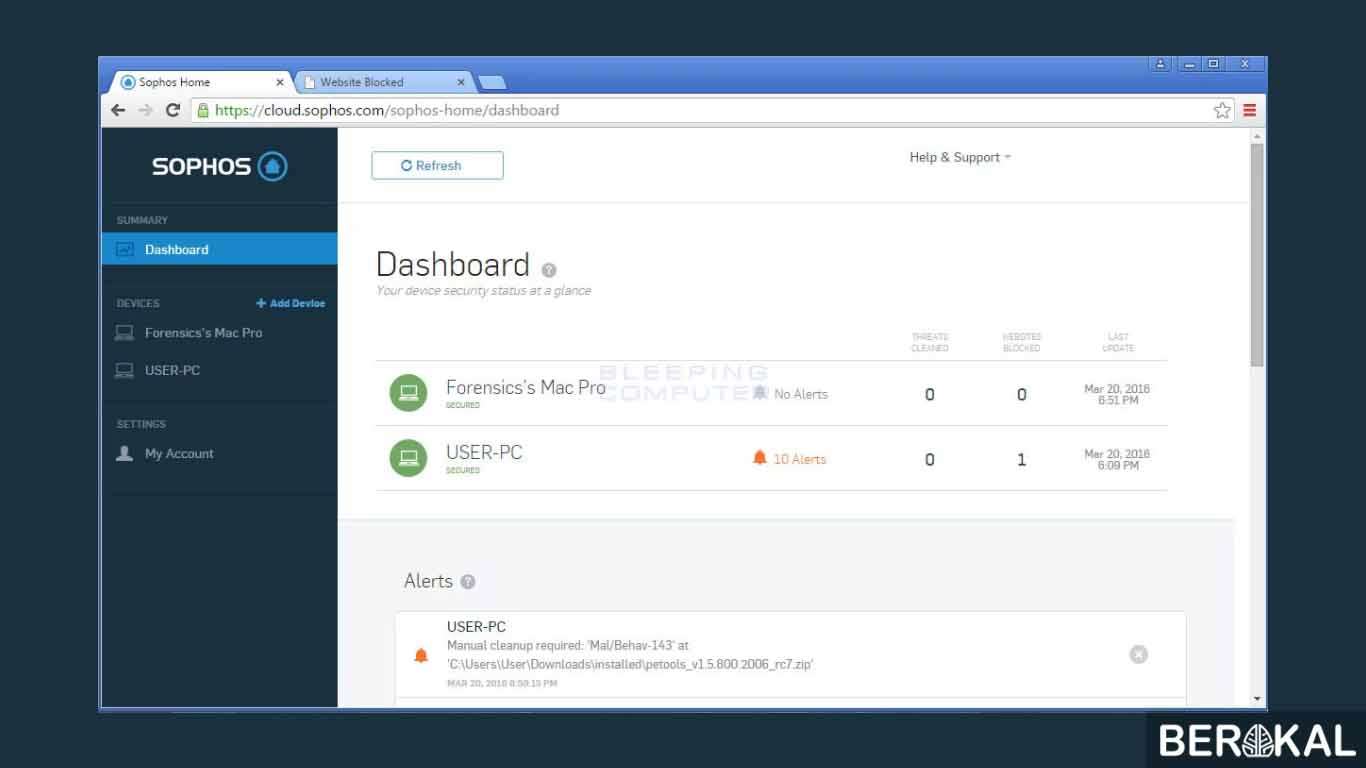Click the grey bell next to No Alerts

pos(760,393)
